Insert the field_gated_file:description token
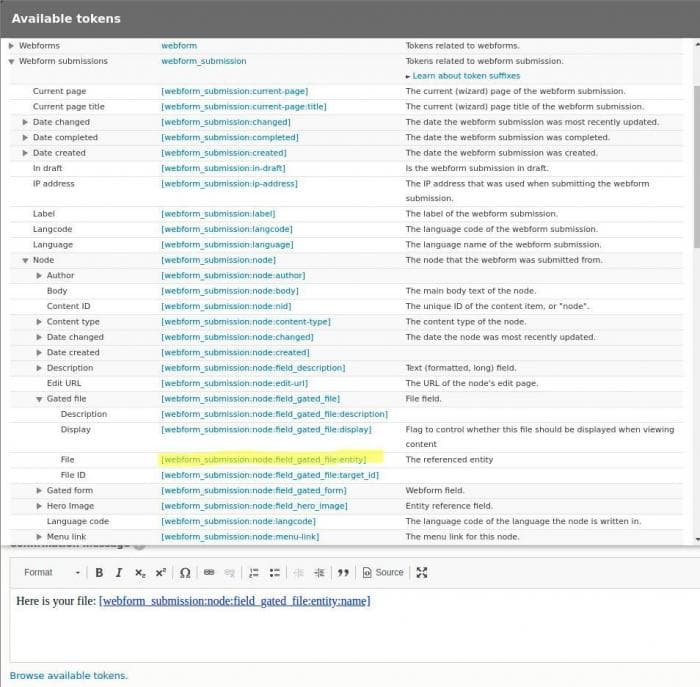The height and width of the screenshot is (687, 700). coord(275,414)
